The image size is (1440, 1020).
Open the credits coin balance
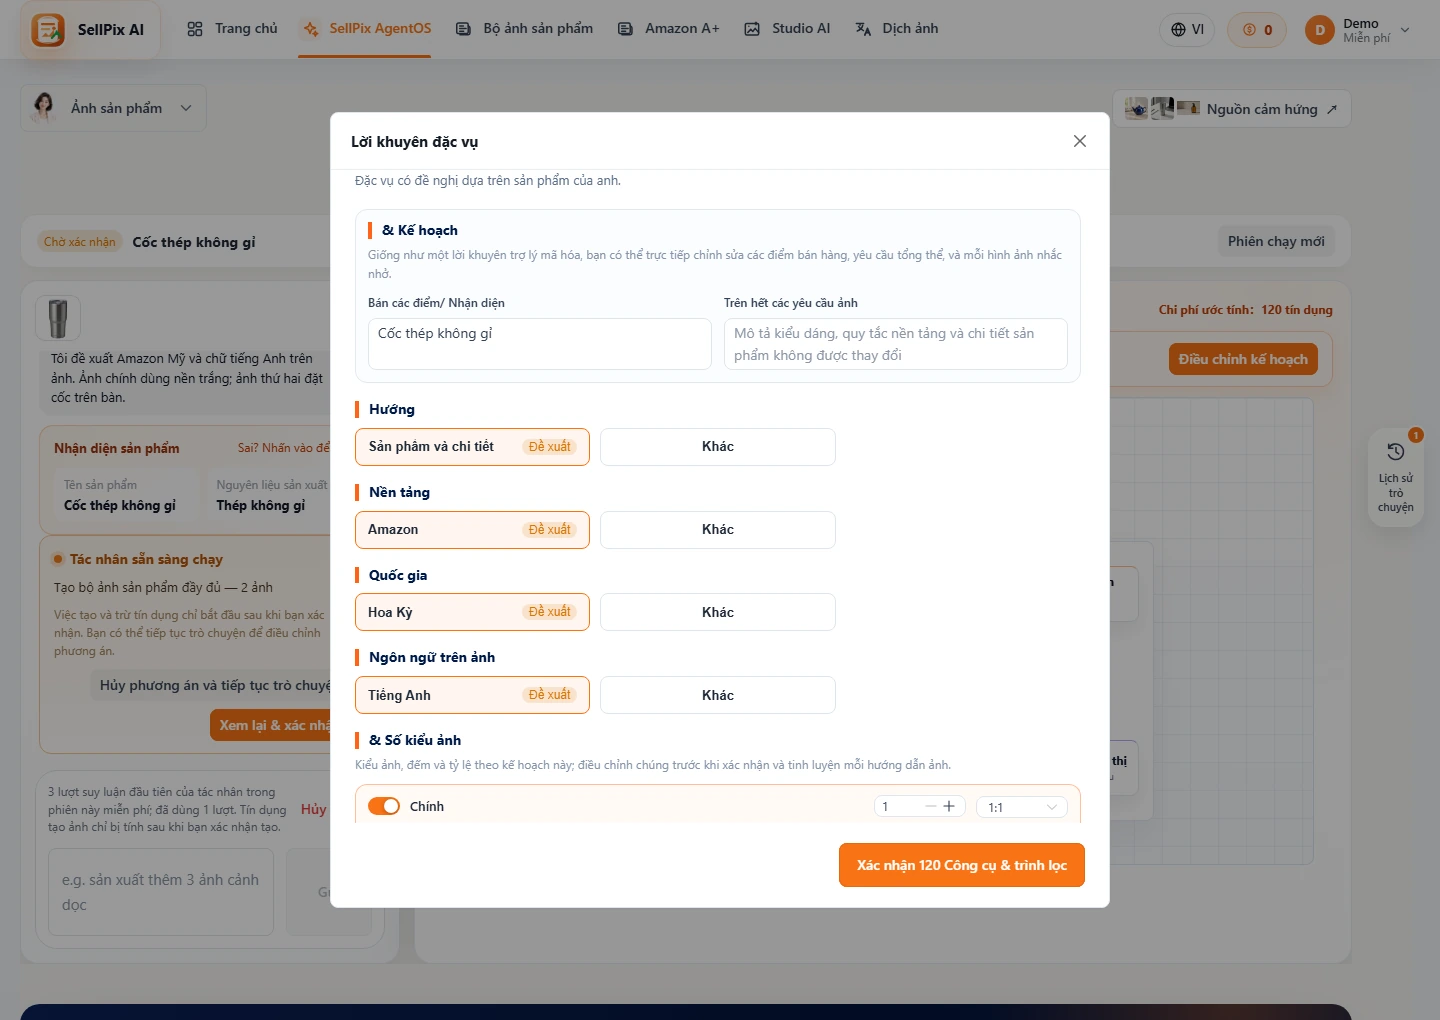pos(1258,30)
